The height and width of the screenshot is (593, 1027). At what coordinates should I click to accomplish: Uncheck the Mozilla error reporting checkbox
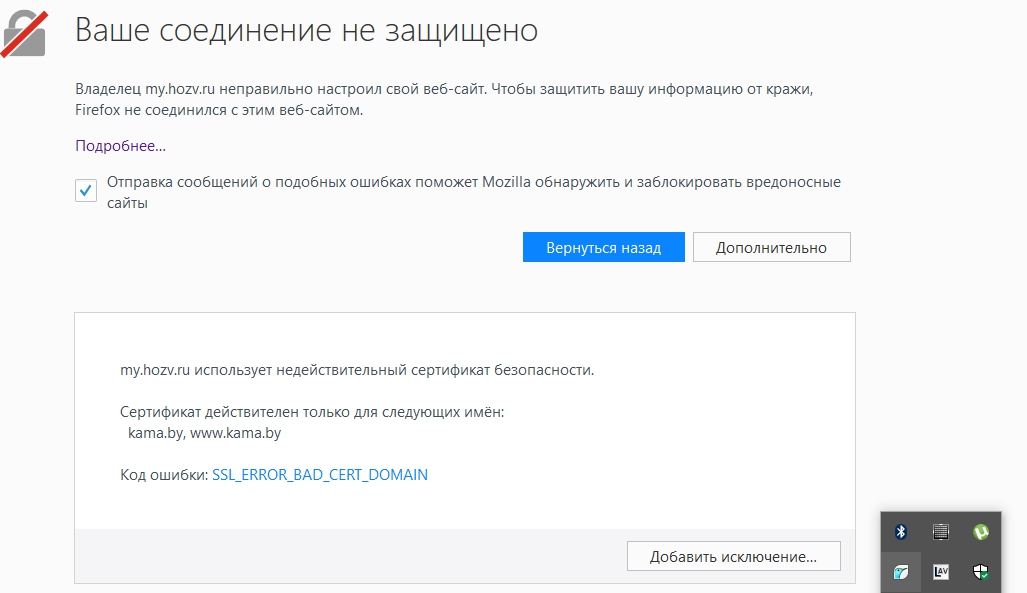(86, 191)
